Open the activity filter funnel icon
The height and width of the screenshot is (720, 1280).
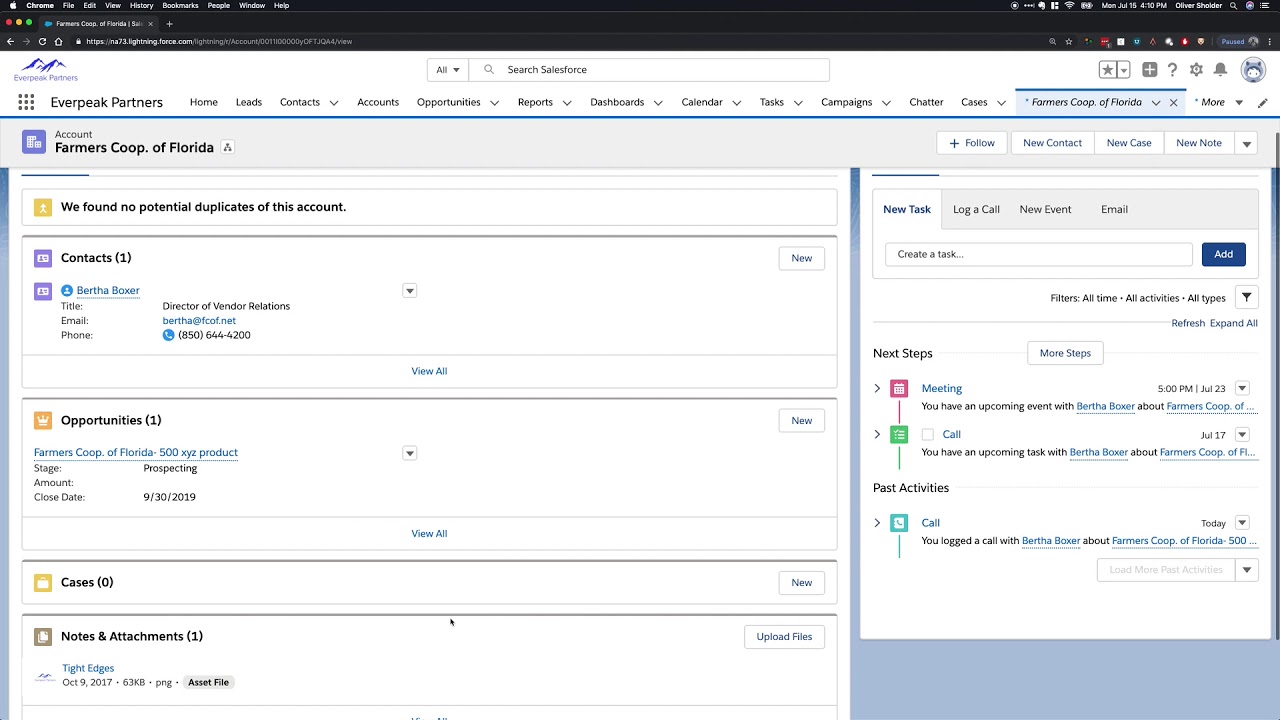1246,298
